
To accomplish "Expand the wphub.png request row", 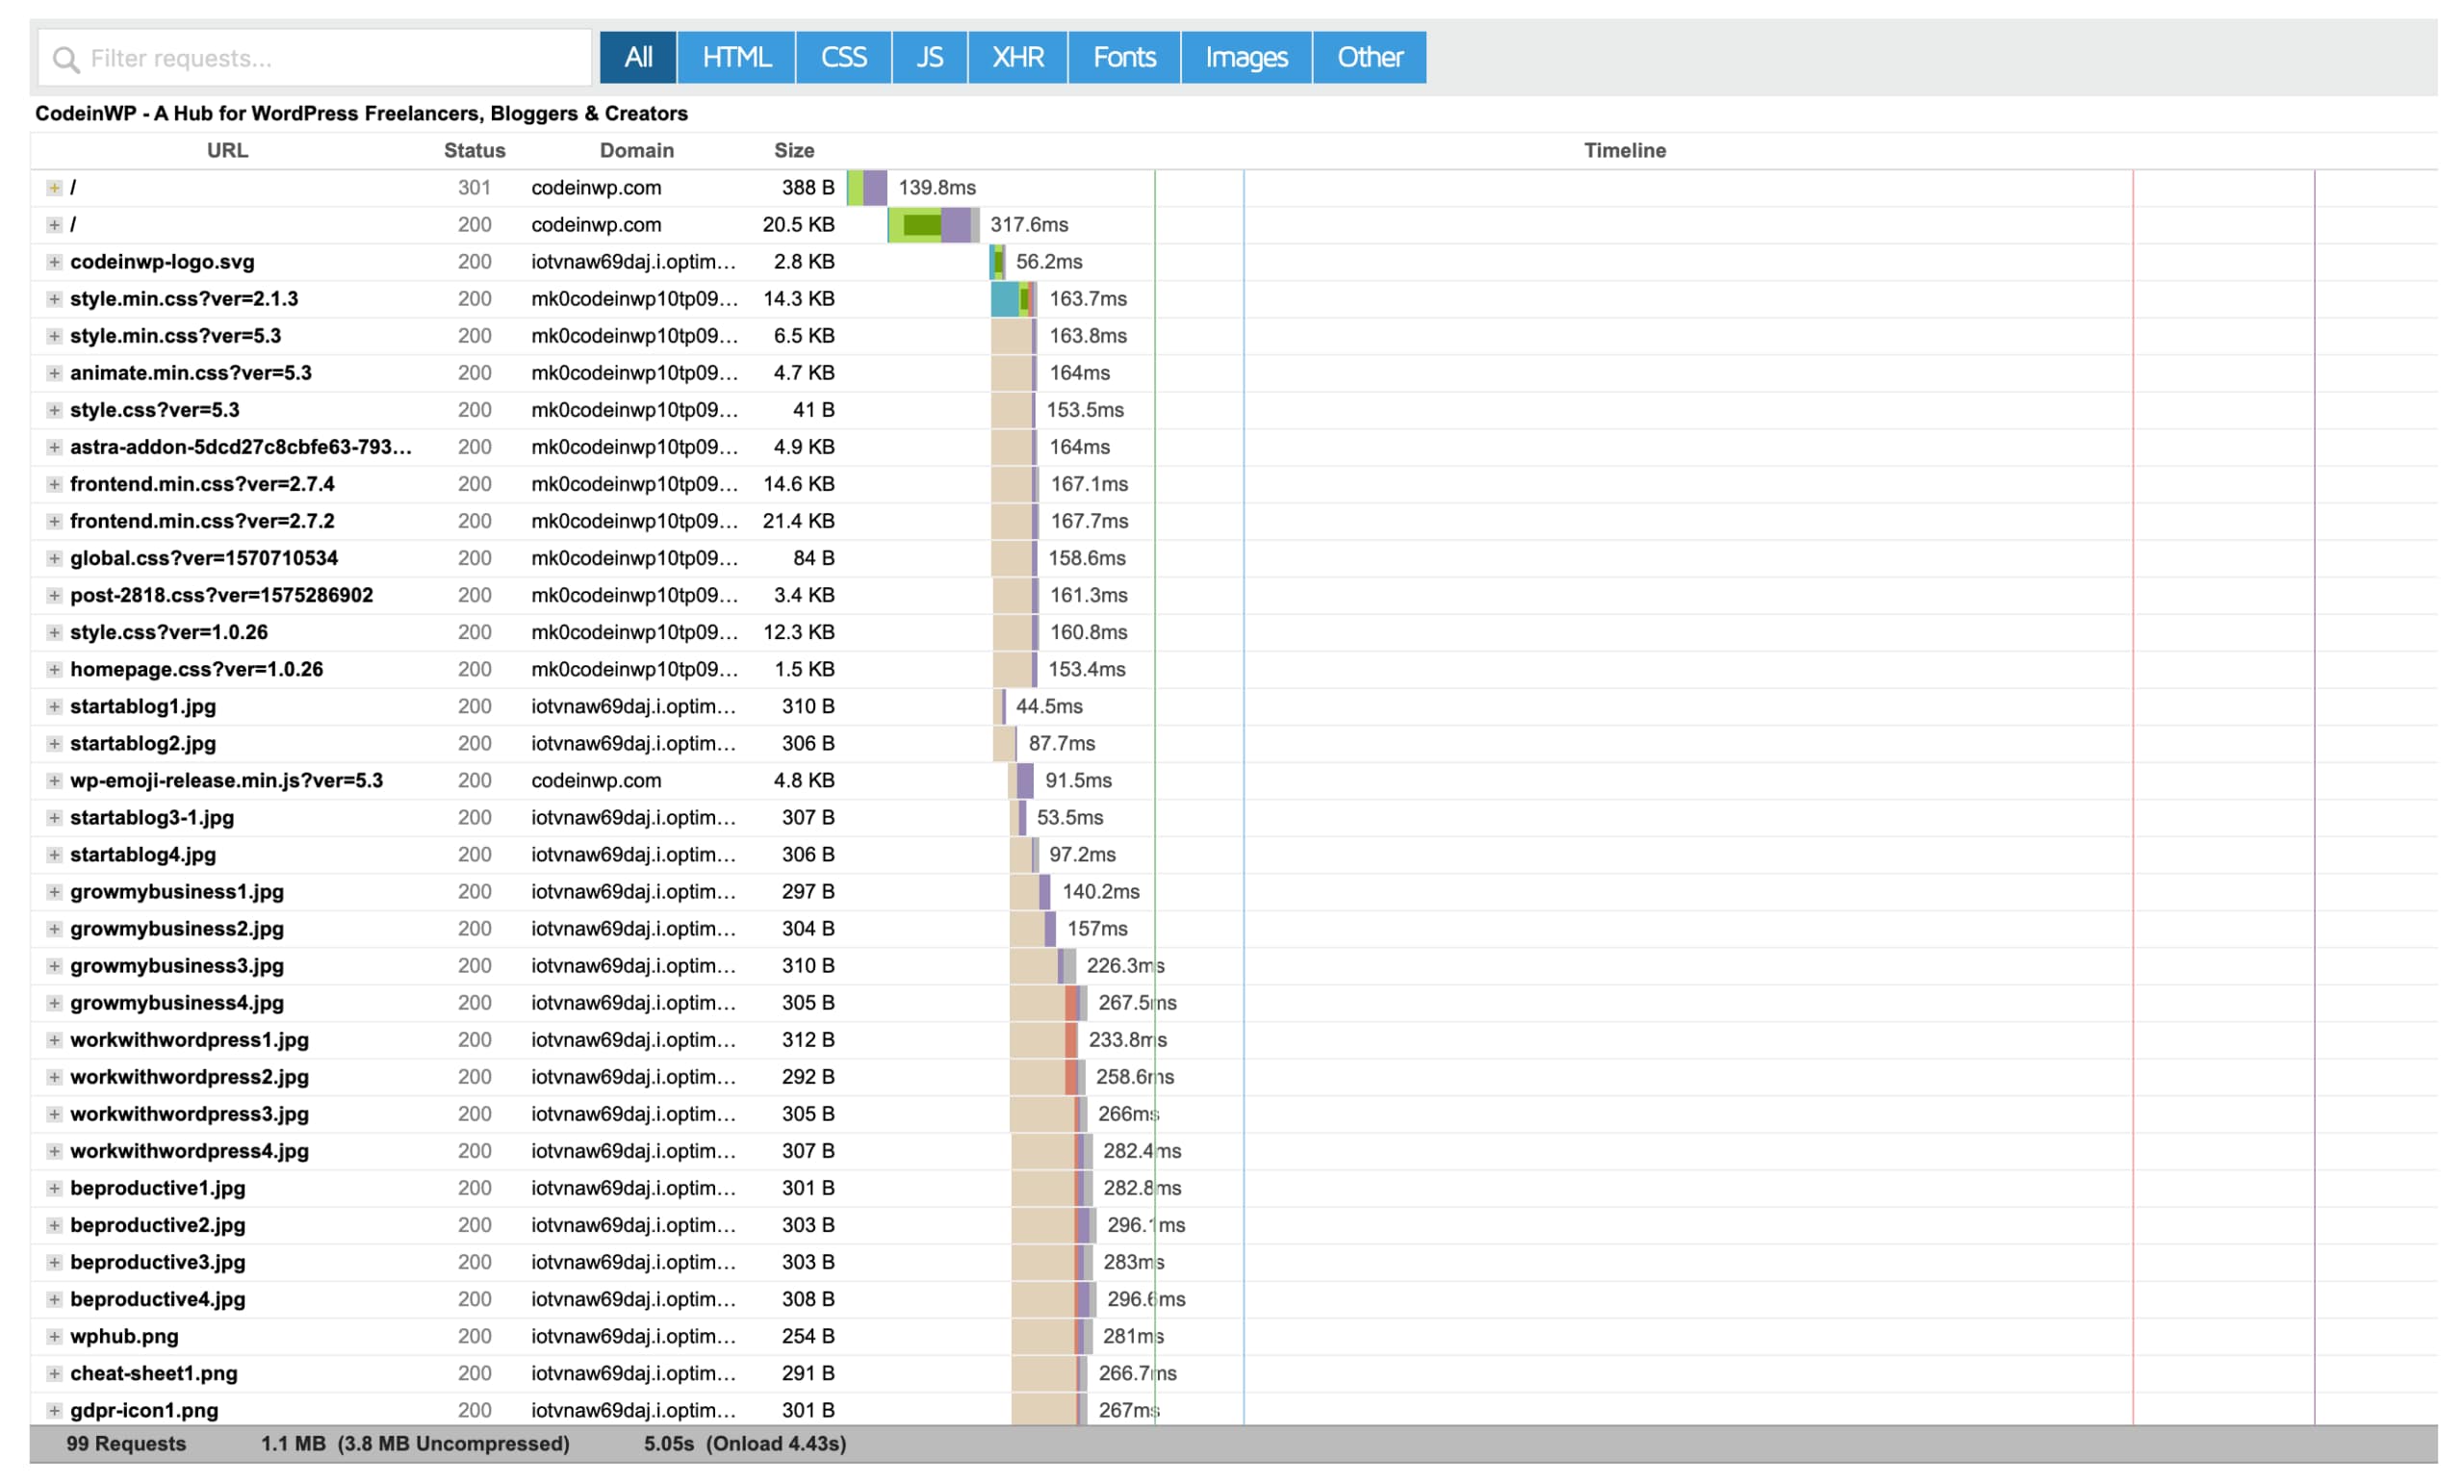I will tap(54, 1337).
